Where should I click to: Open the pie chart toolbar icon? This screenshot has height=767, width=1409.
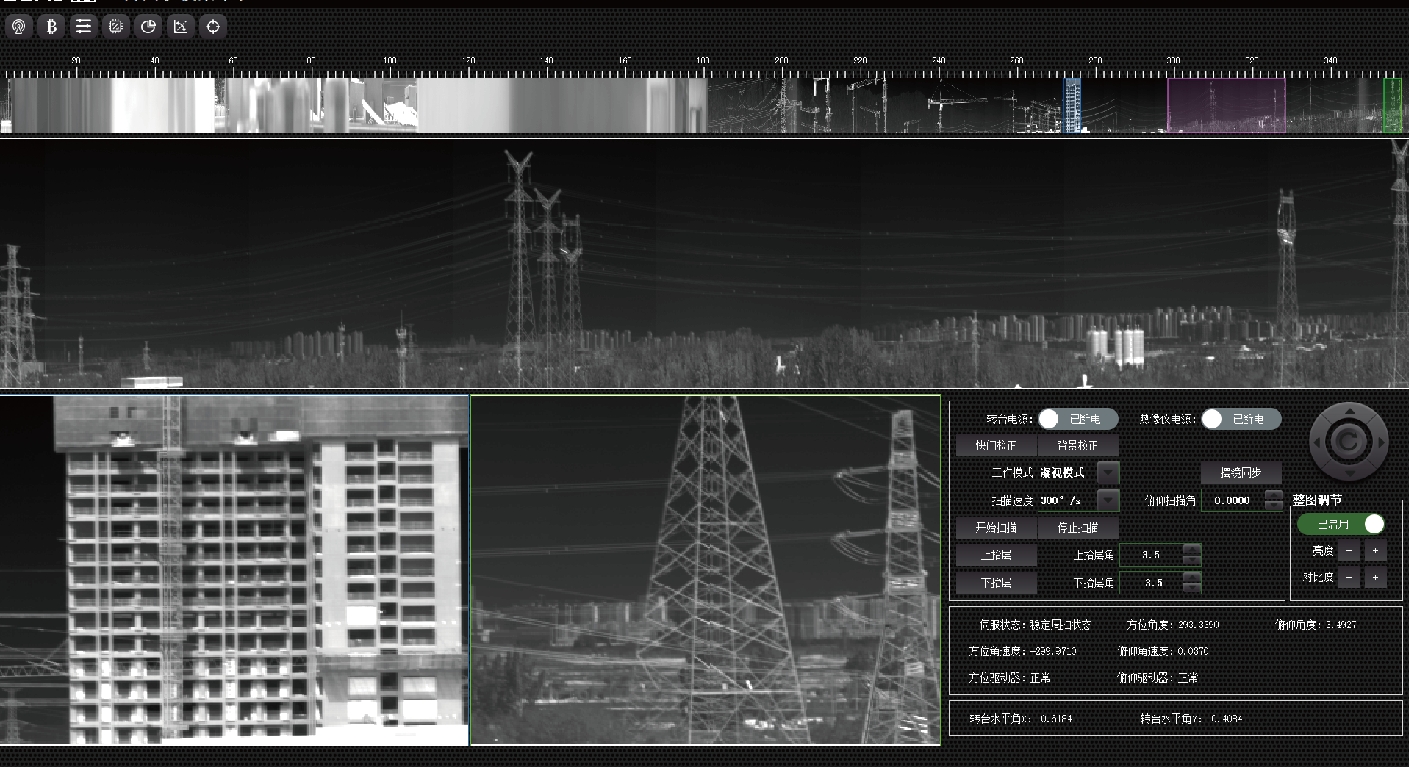tap(148, 26)
